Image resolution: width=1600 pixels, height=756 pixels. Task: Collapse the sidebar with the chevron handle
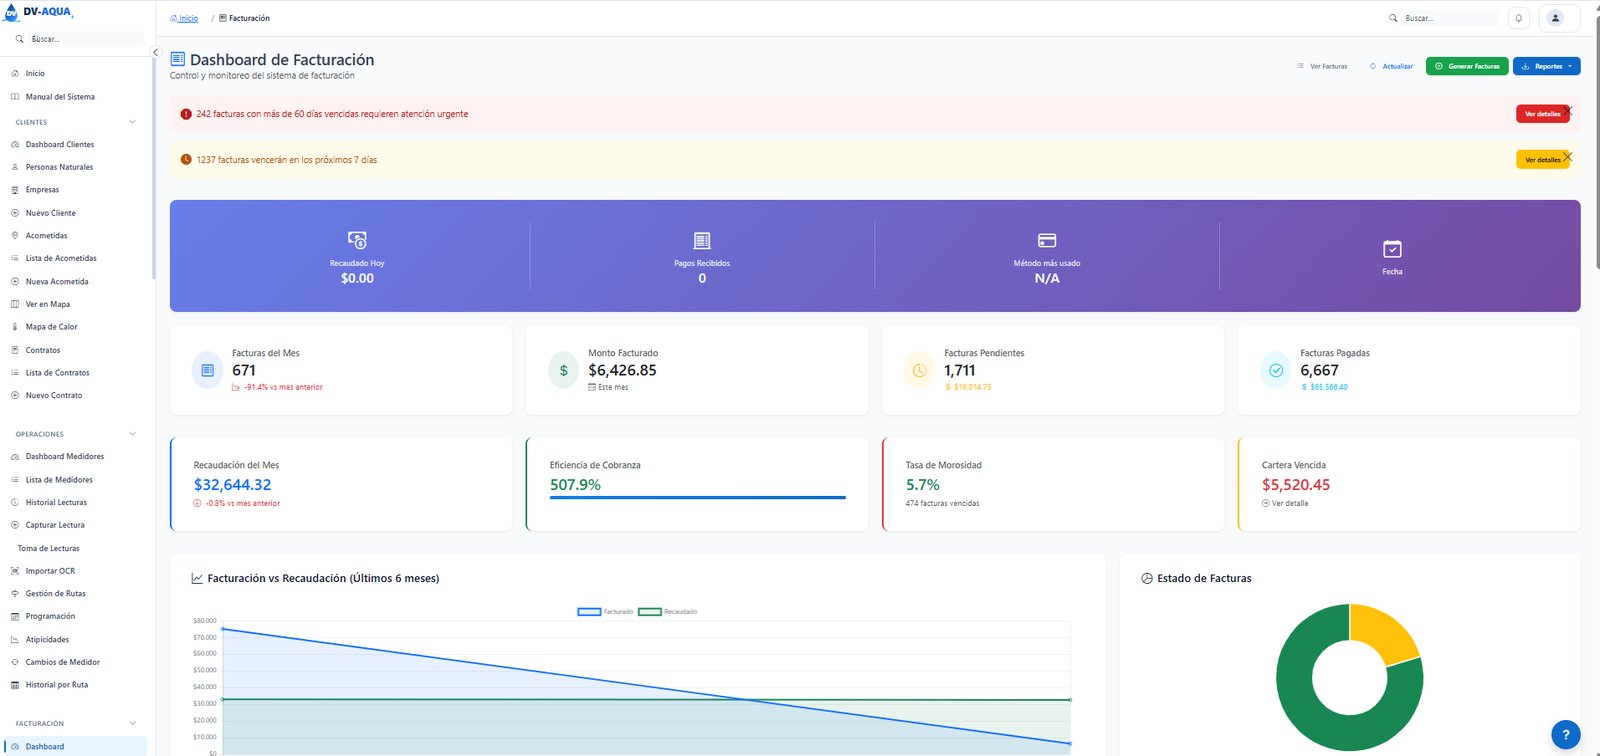[155, 52]
